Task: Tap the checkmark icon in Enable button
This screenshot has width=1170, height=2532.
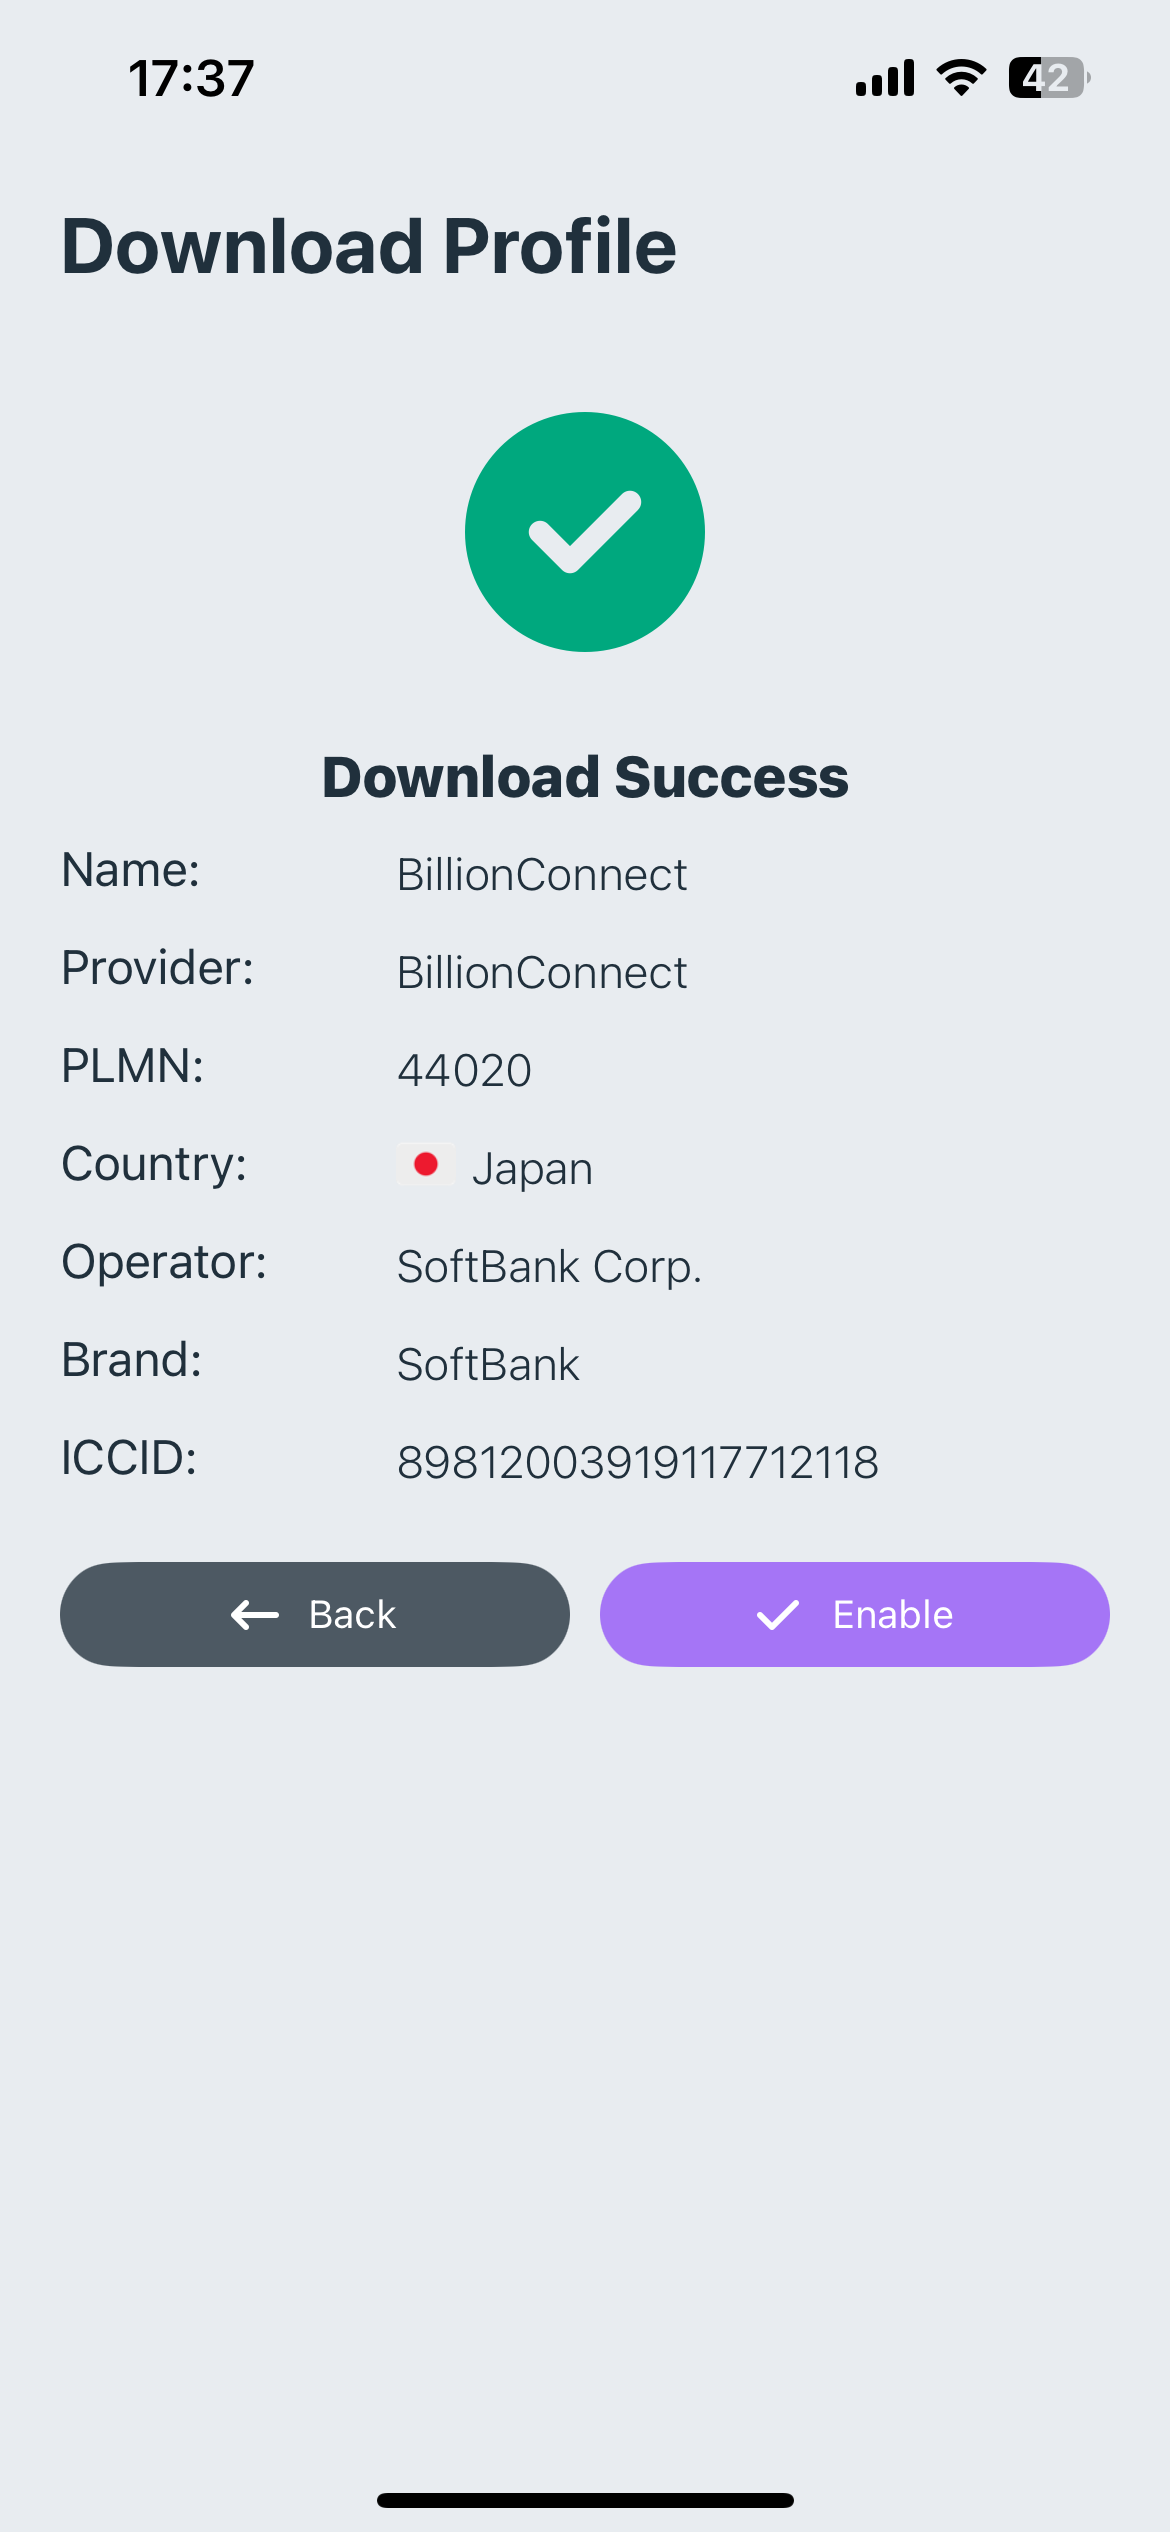Action: coord(778,1614)
